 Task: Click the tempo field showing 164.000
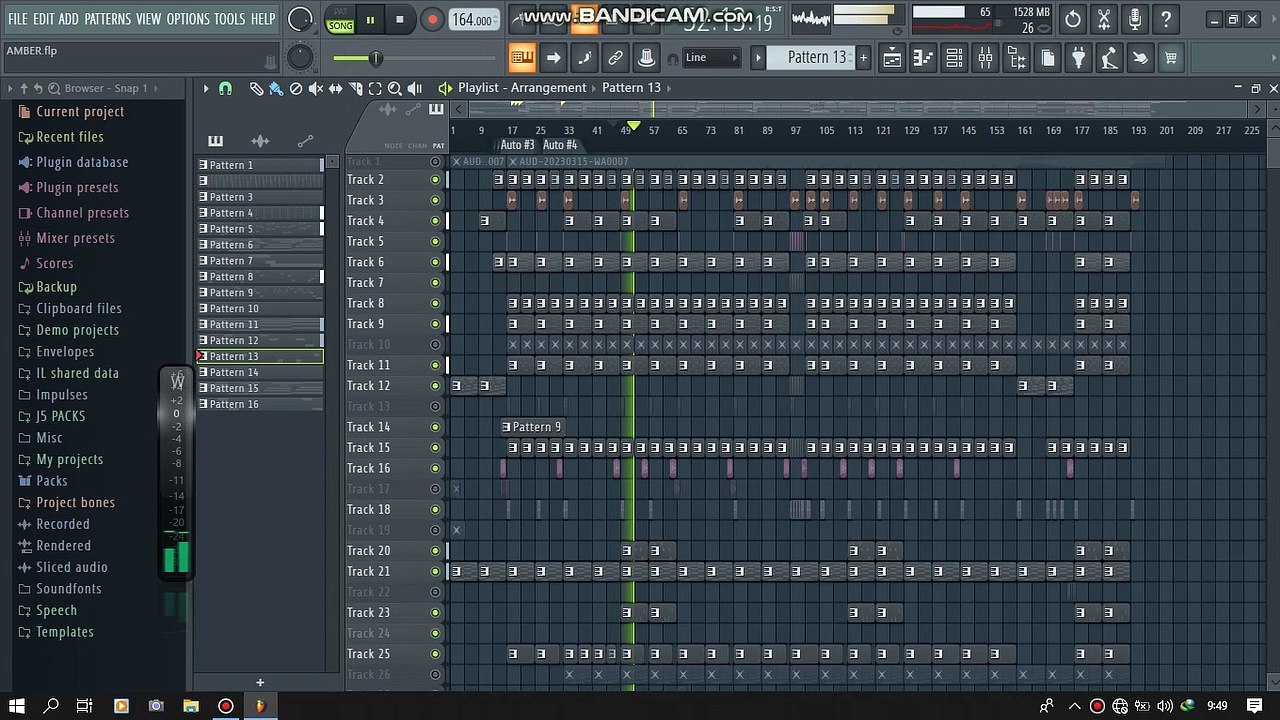(472, 20)
